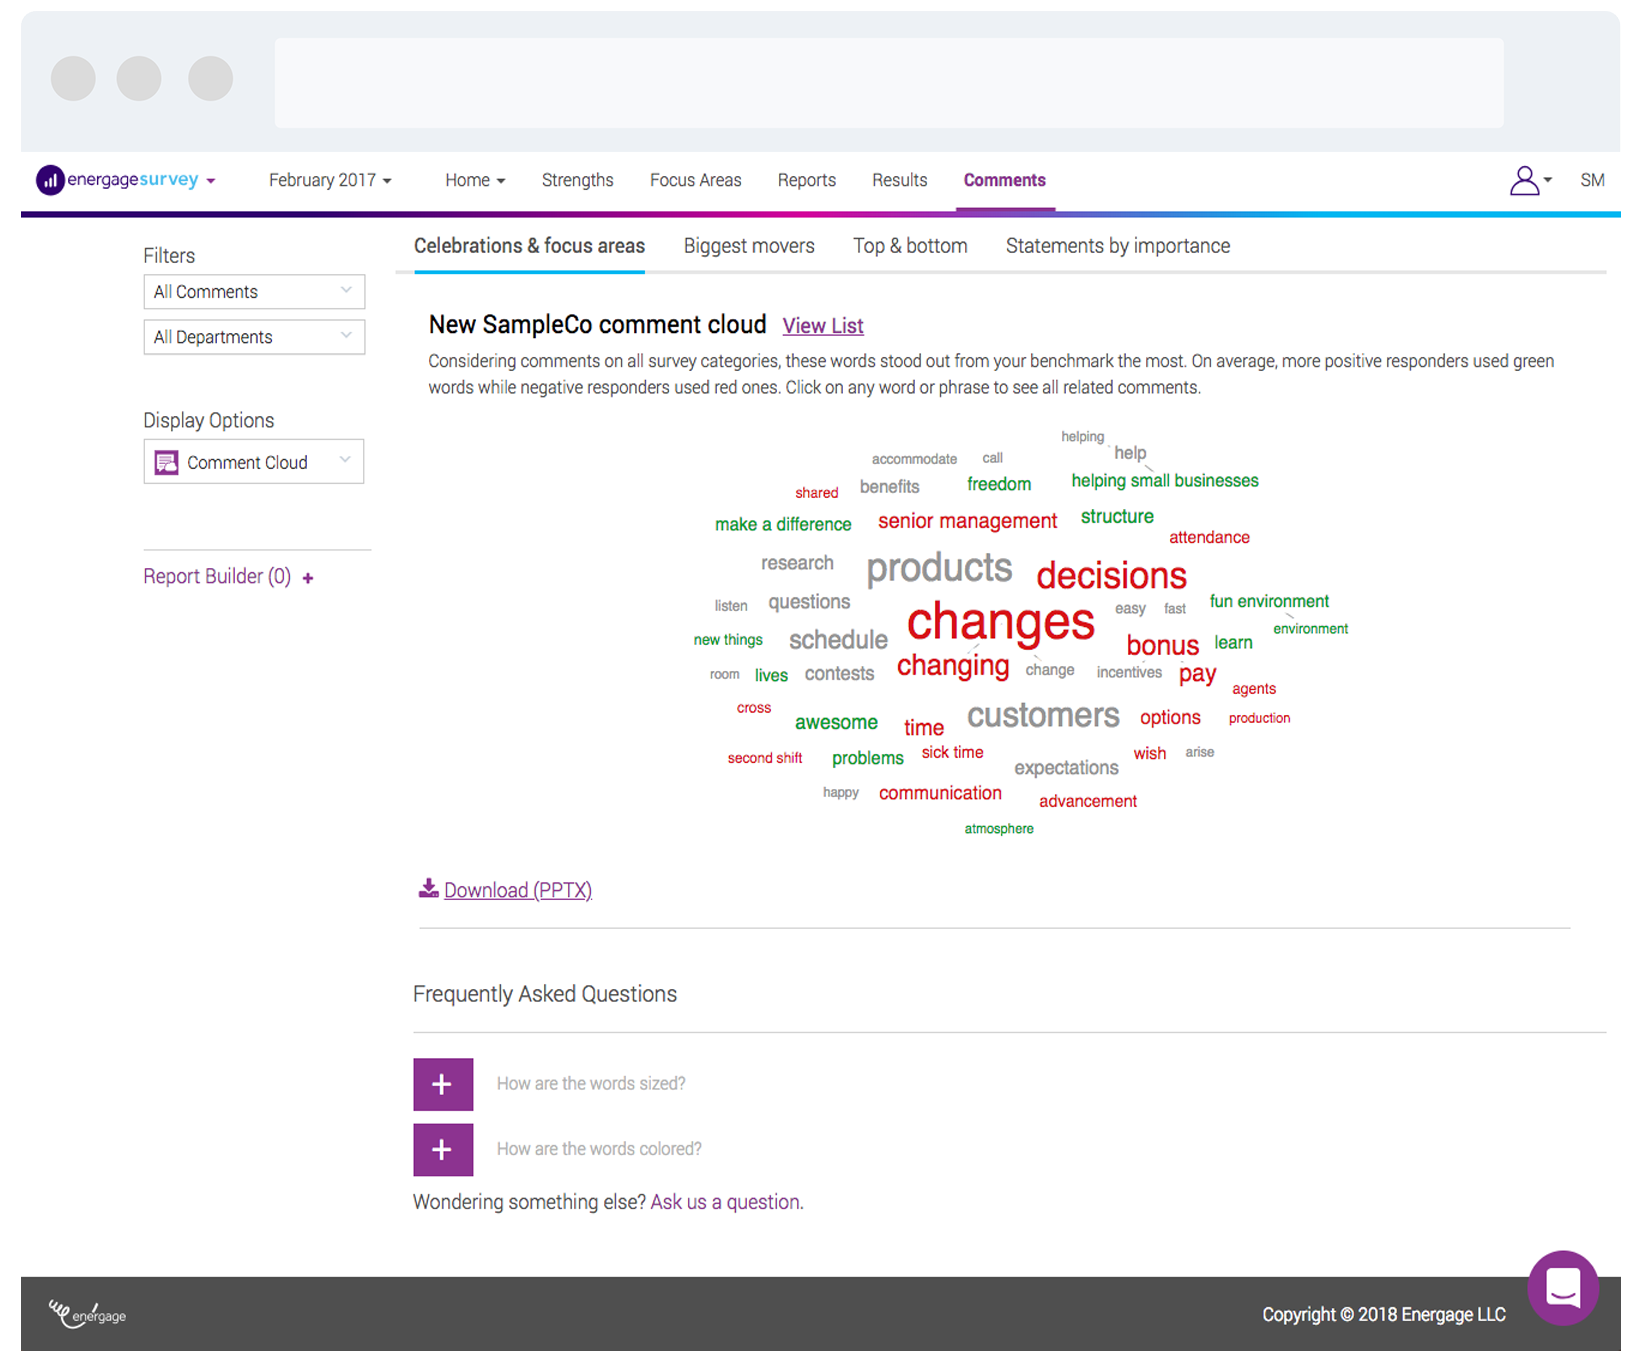Viewport: 1645px width, 1369px height.
Task: Open the Reports menu item
Action: [x=806, y=180]
